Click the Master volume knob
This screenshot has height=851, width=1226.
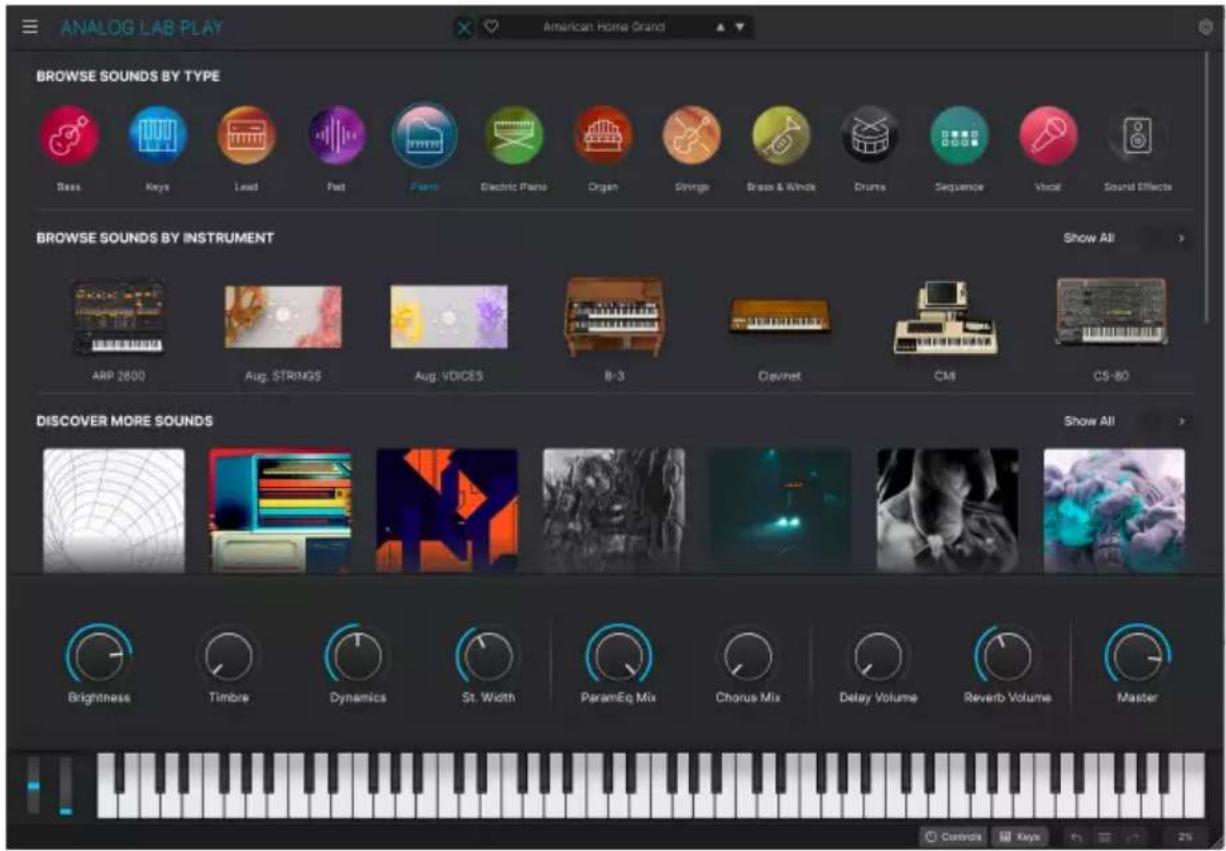1137,657
